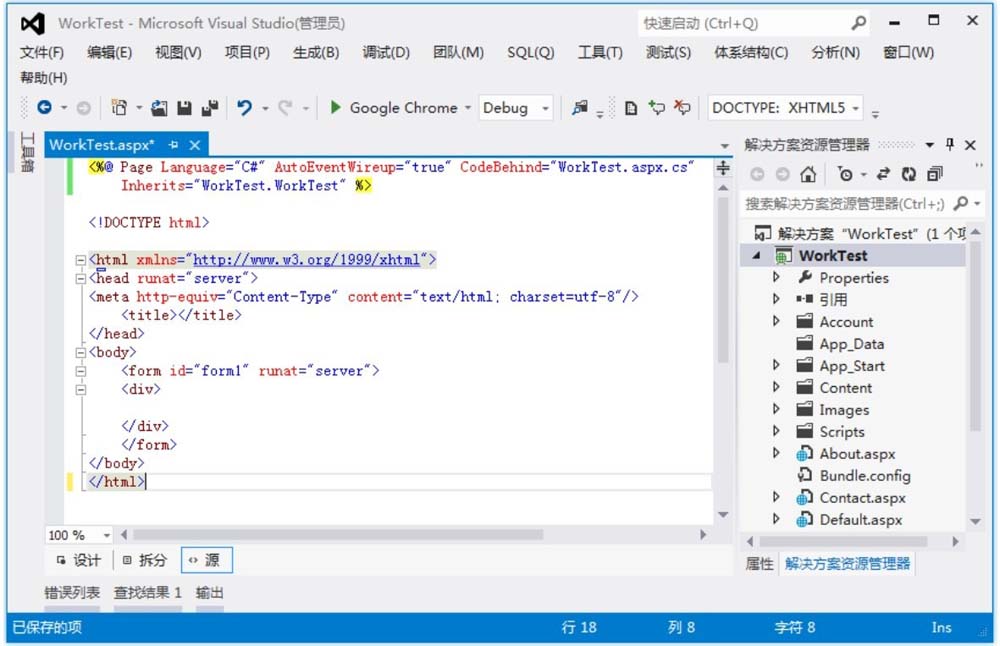The image size is (1000, 646).
Task: Click the editor vertical scrollbar
Action: (x=723, y=280)
